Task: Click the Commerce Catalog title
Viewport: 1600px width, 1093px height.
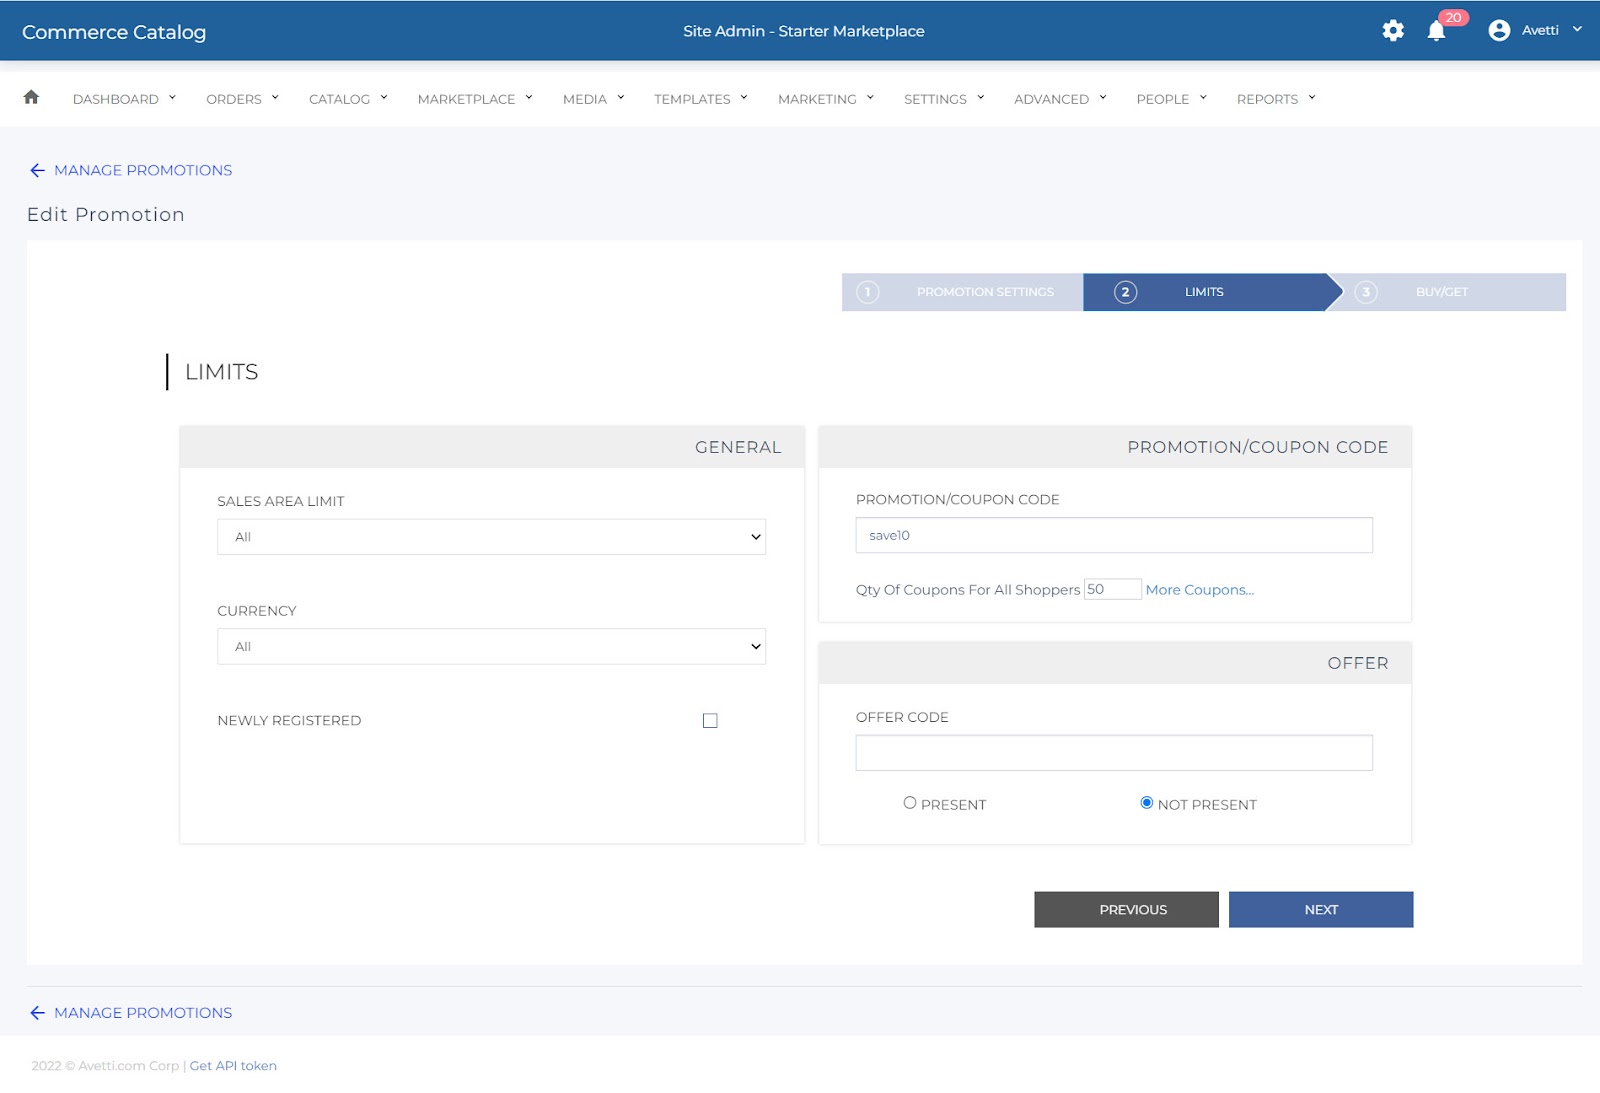Action: [x=114, y=32]
